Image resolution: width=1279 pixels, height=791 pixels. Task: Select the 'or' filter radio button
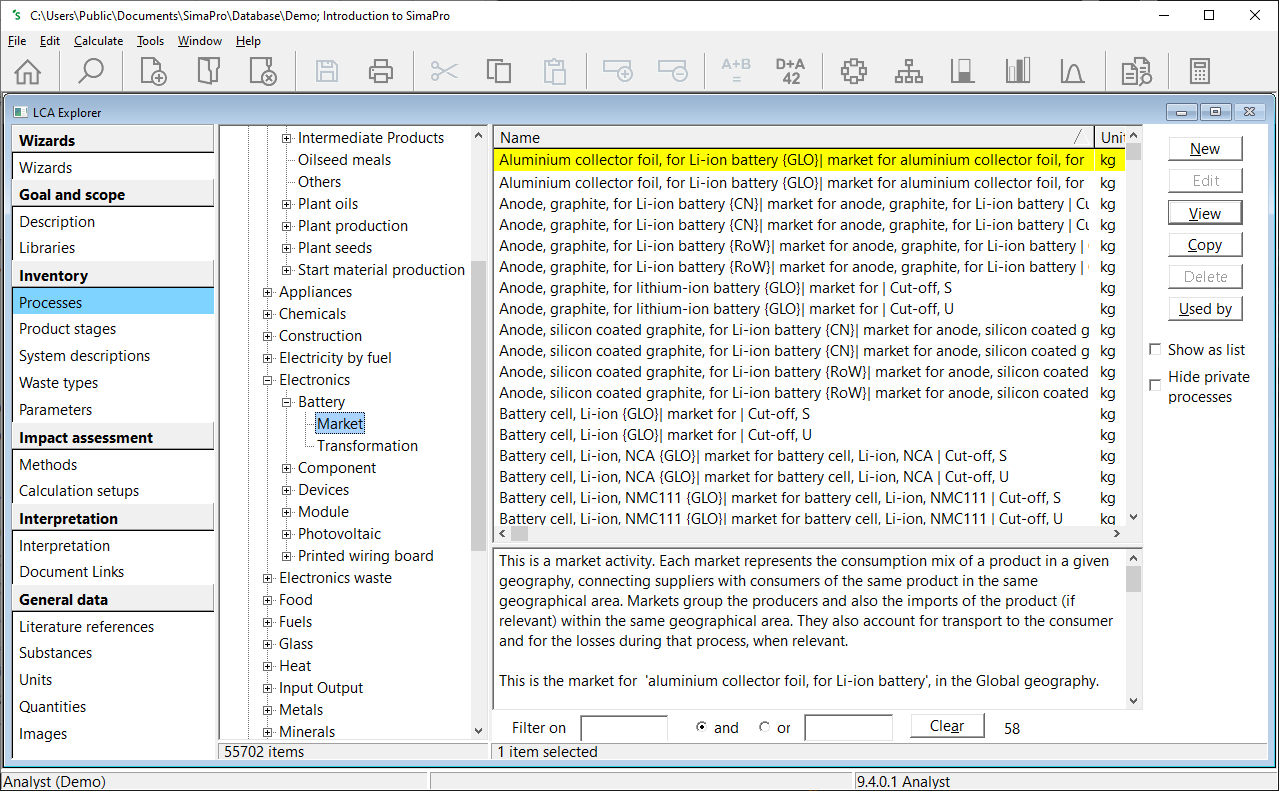coord(765,727)
